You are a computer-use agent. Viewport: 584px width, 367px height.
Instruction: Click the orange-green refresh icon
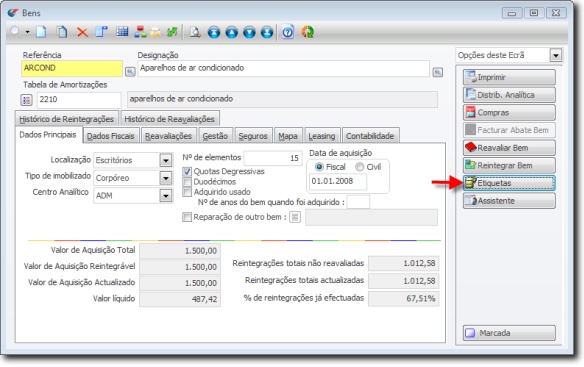[308, 32]
